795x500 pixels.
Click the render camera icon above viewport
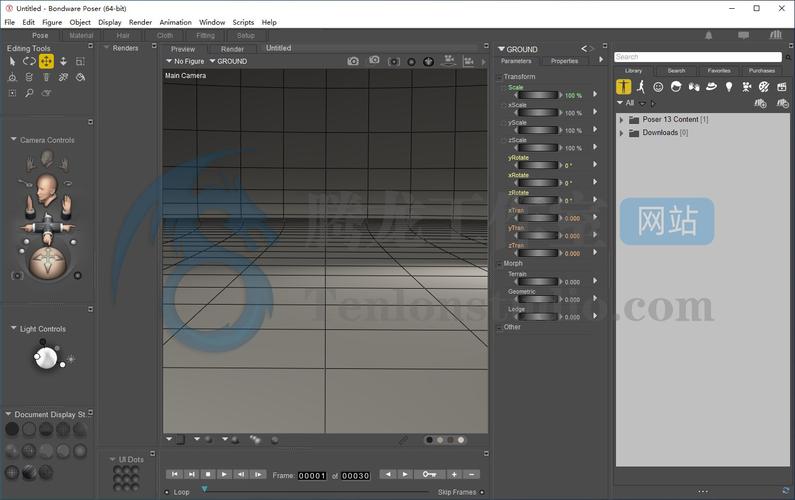pos(353,61)
